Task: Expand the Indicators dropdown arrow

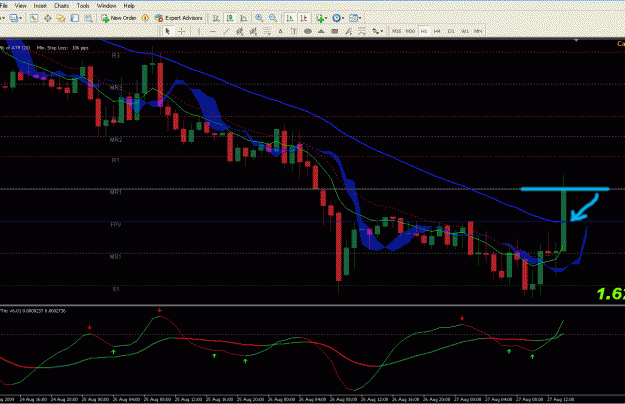Action: click(x=326, y=18)
